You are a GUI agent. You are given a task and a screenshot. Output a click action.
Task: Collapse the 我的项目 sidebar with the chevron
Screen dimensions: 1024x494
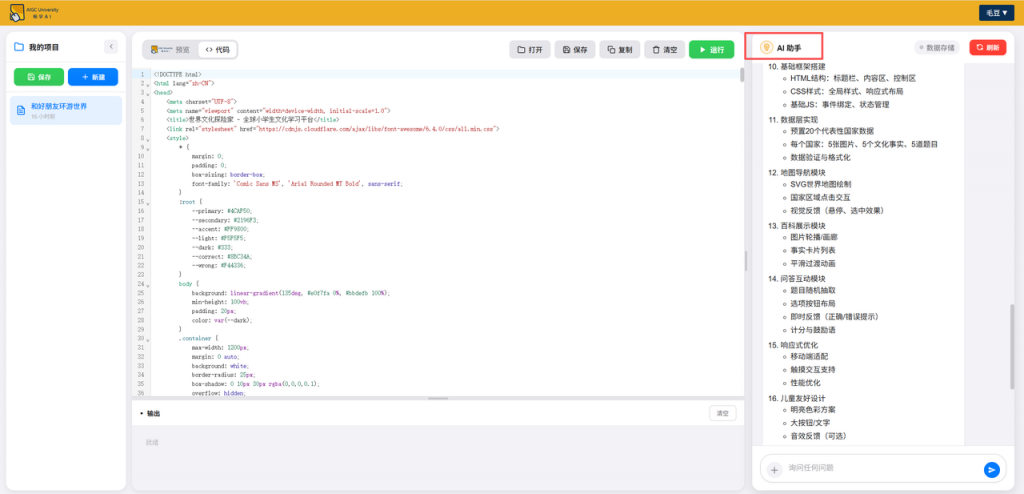(x=111, y=47)
